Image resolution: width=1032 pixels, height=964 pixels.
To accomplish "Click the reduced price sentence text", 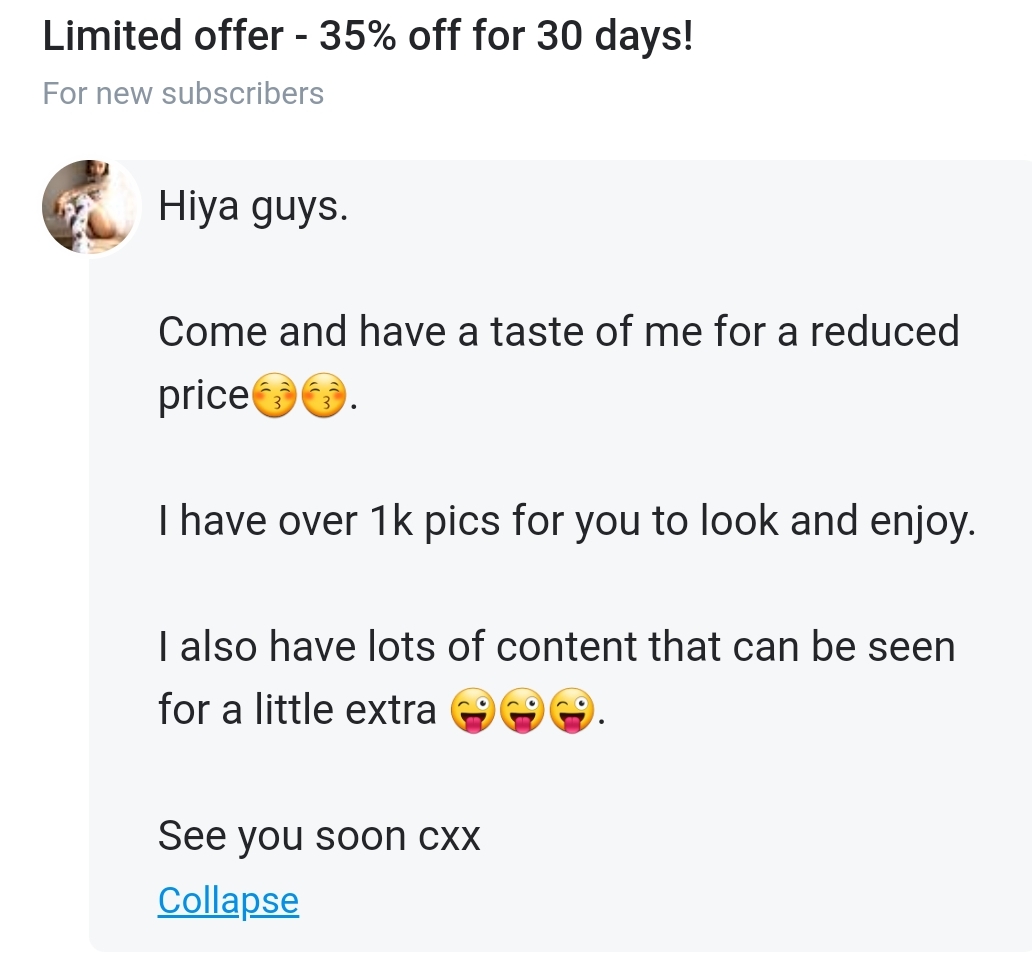I will point(558,331).
